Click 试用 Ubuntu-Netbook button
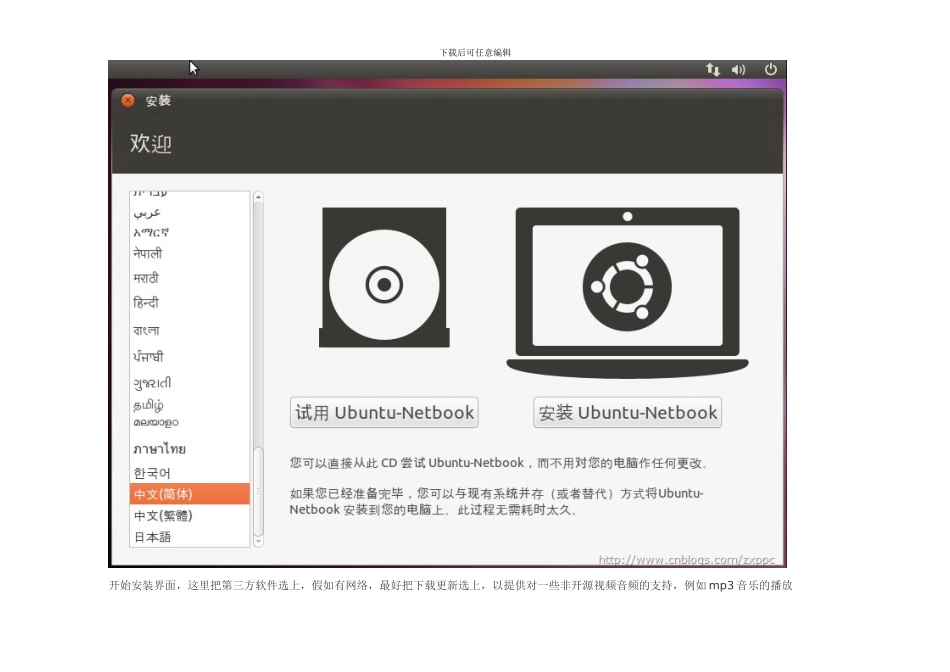950x672 pixels. (x=384, y=413)
